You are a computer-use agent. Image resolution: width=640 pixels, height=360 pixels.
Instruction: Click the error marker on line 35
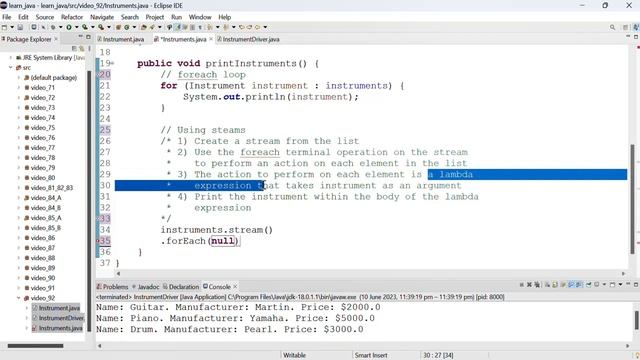98,241
